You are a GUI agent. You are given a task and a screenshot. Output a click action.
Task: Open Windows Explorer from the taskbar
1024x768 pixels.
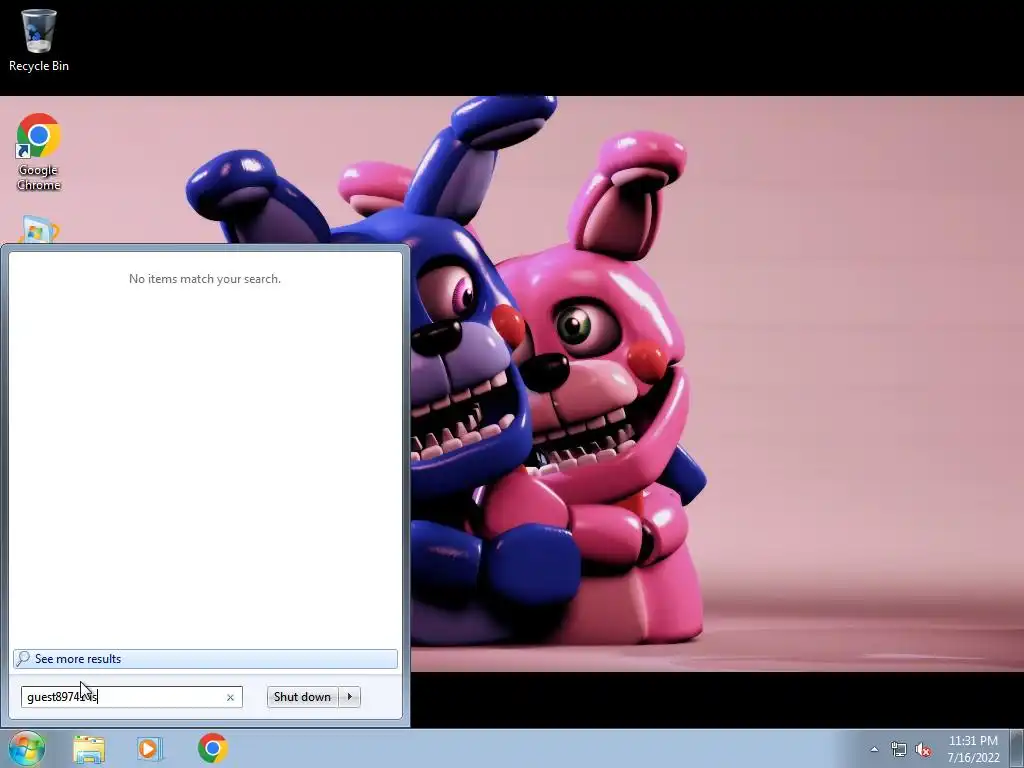(x=89, y=748)
